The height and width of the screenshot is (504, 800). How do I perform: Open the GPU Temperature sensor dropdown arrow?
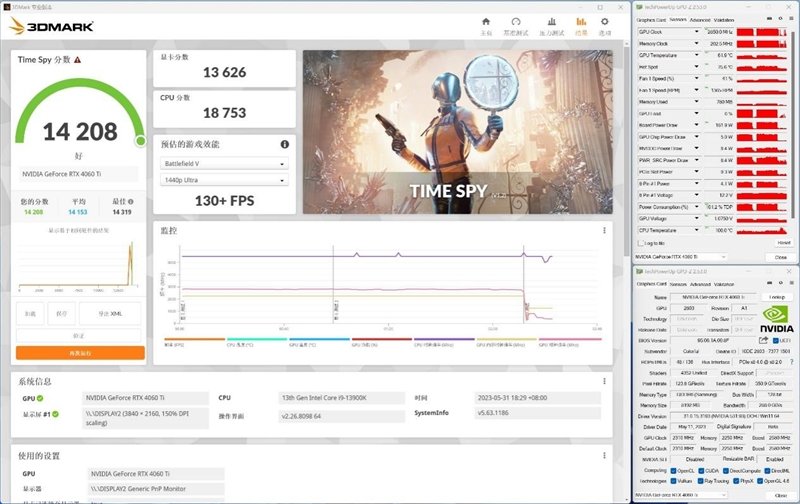point(696,55)
